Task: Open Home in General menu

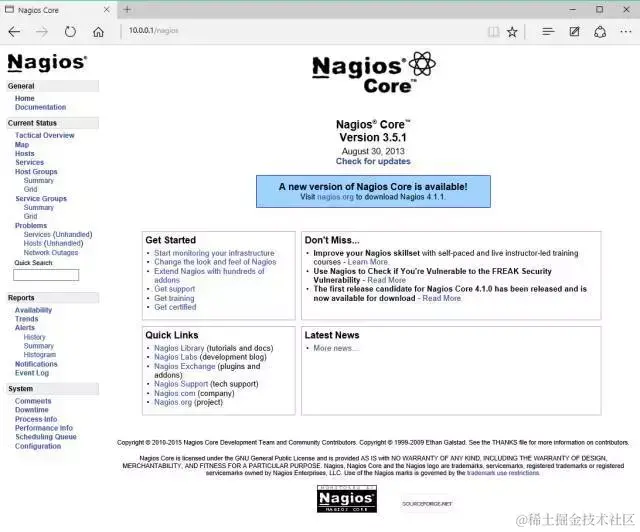Action: point(24,98)
